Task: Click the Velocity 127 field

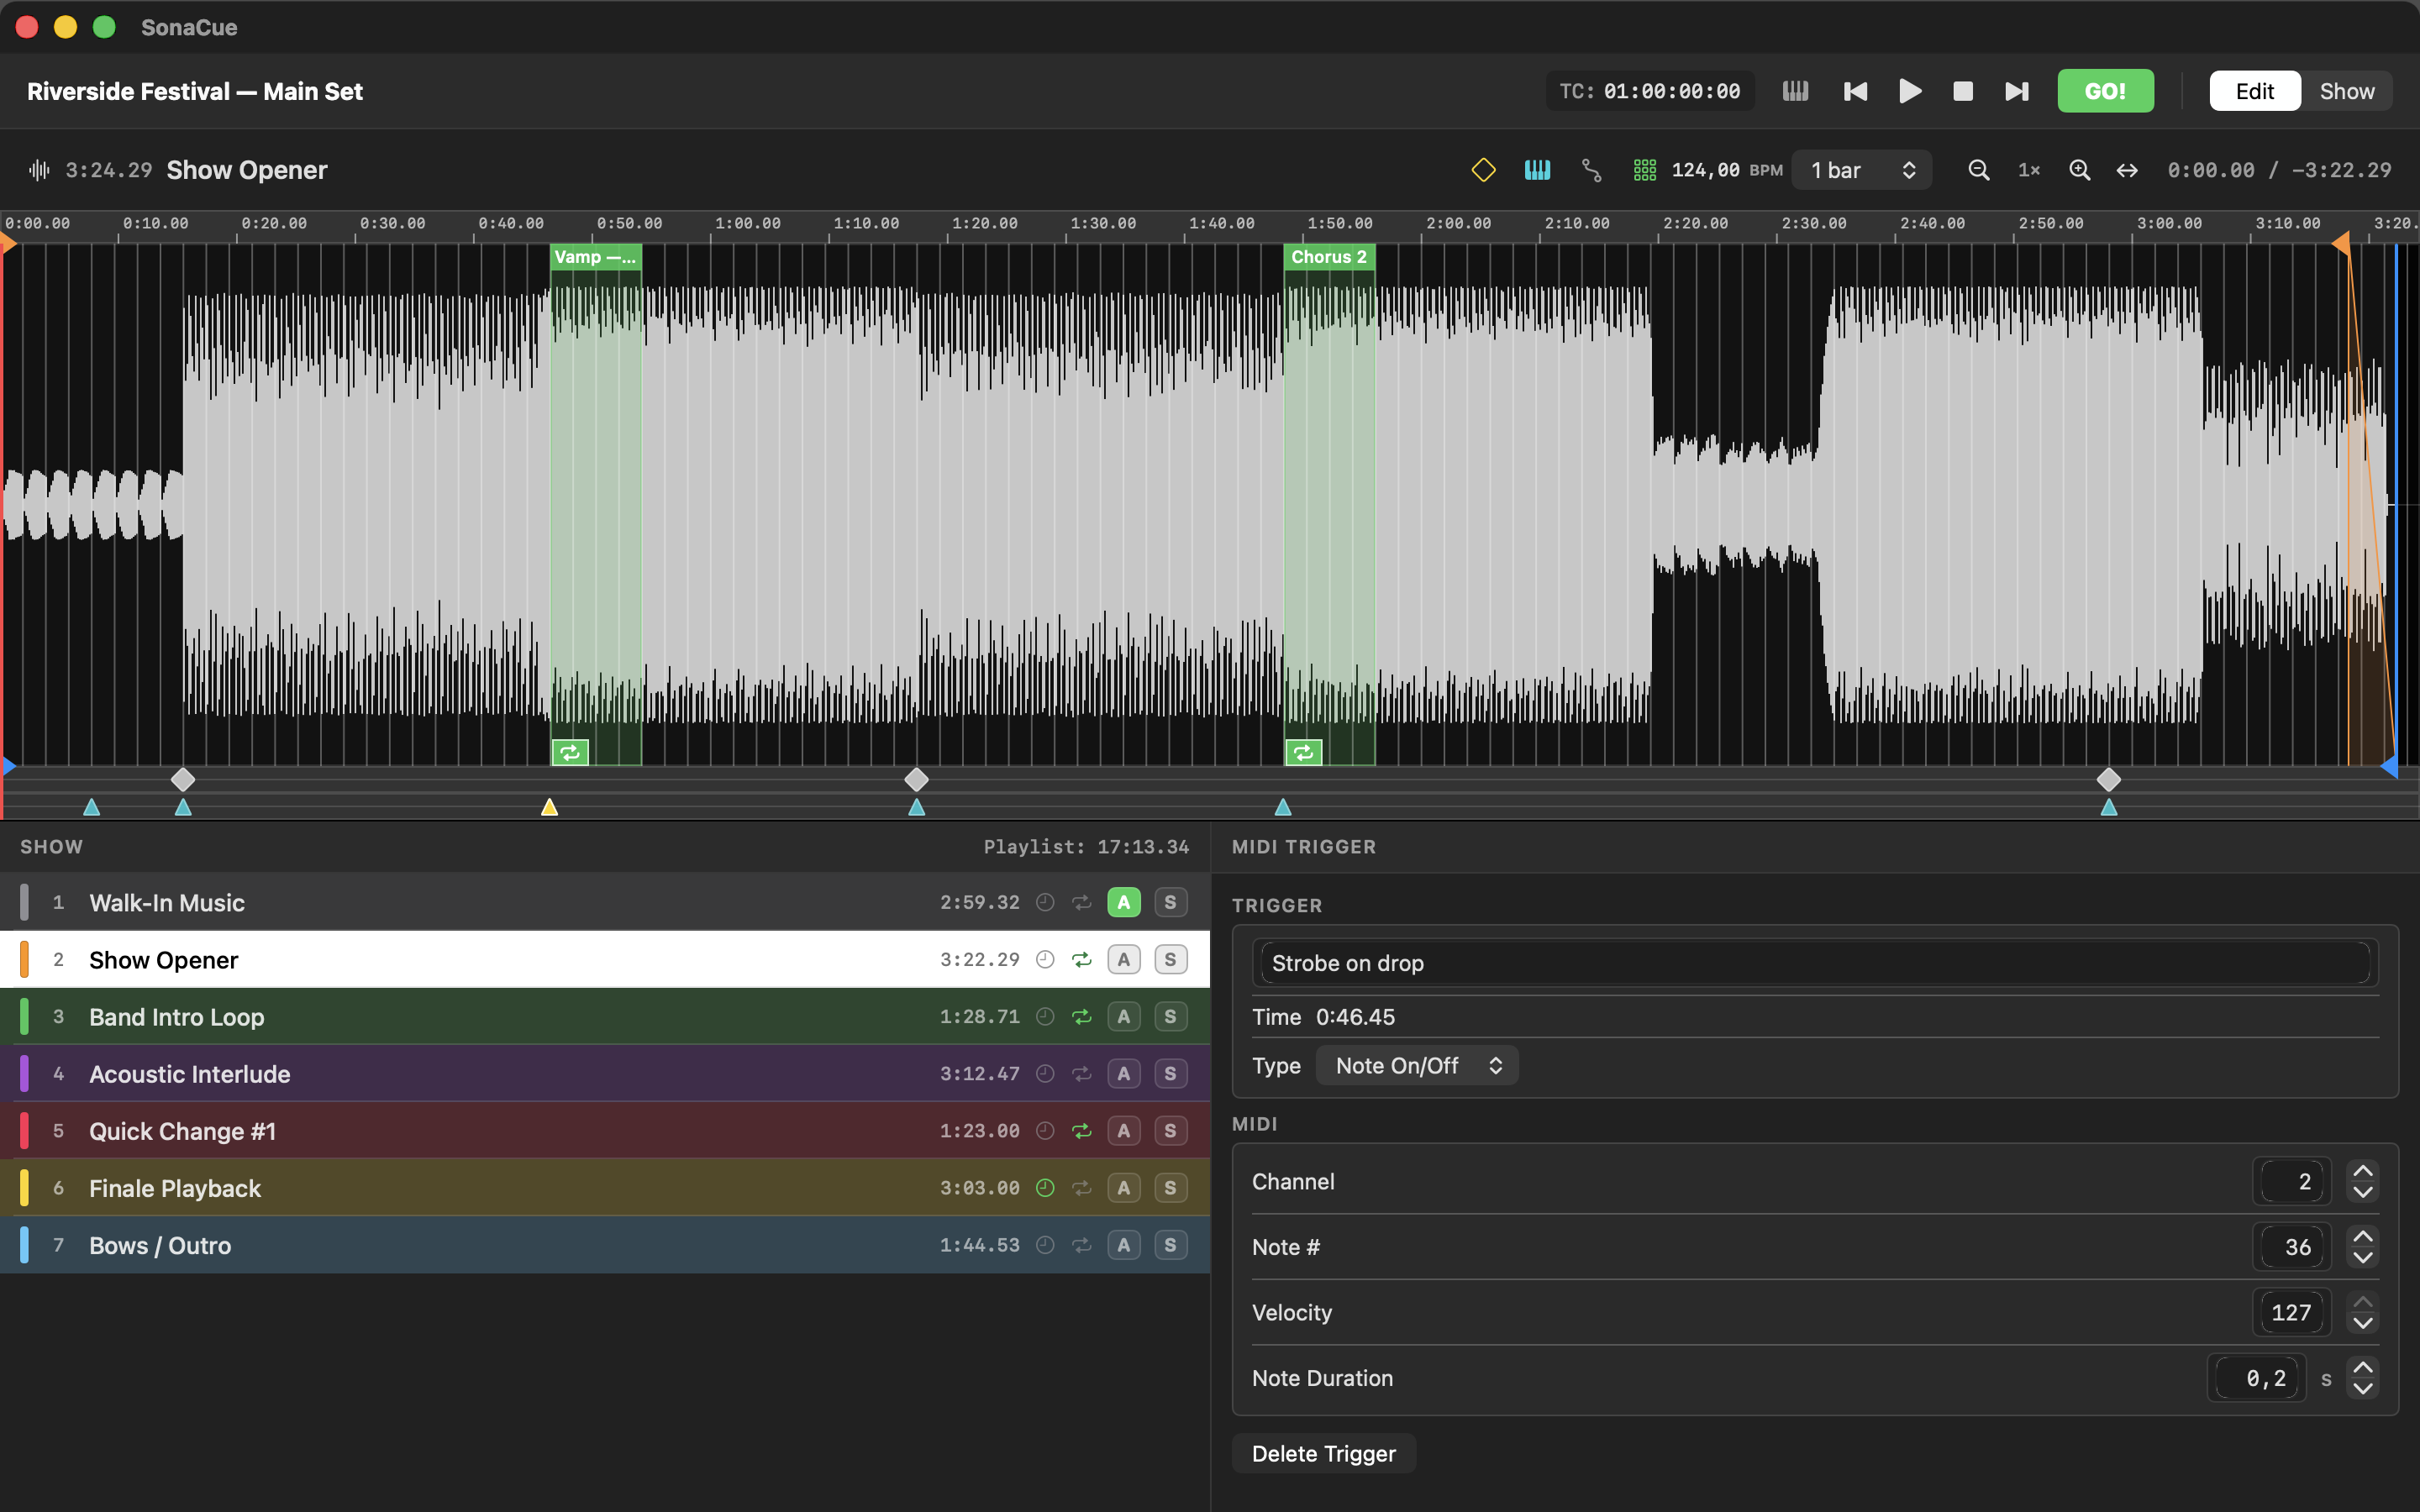Action: 2291,1313
